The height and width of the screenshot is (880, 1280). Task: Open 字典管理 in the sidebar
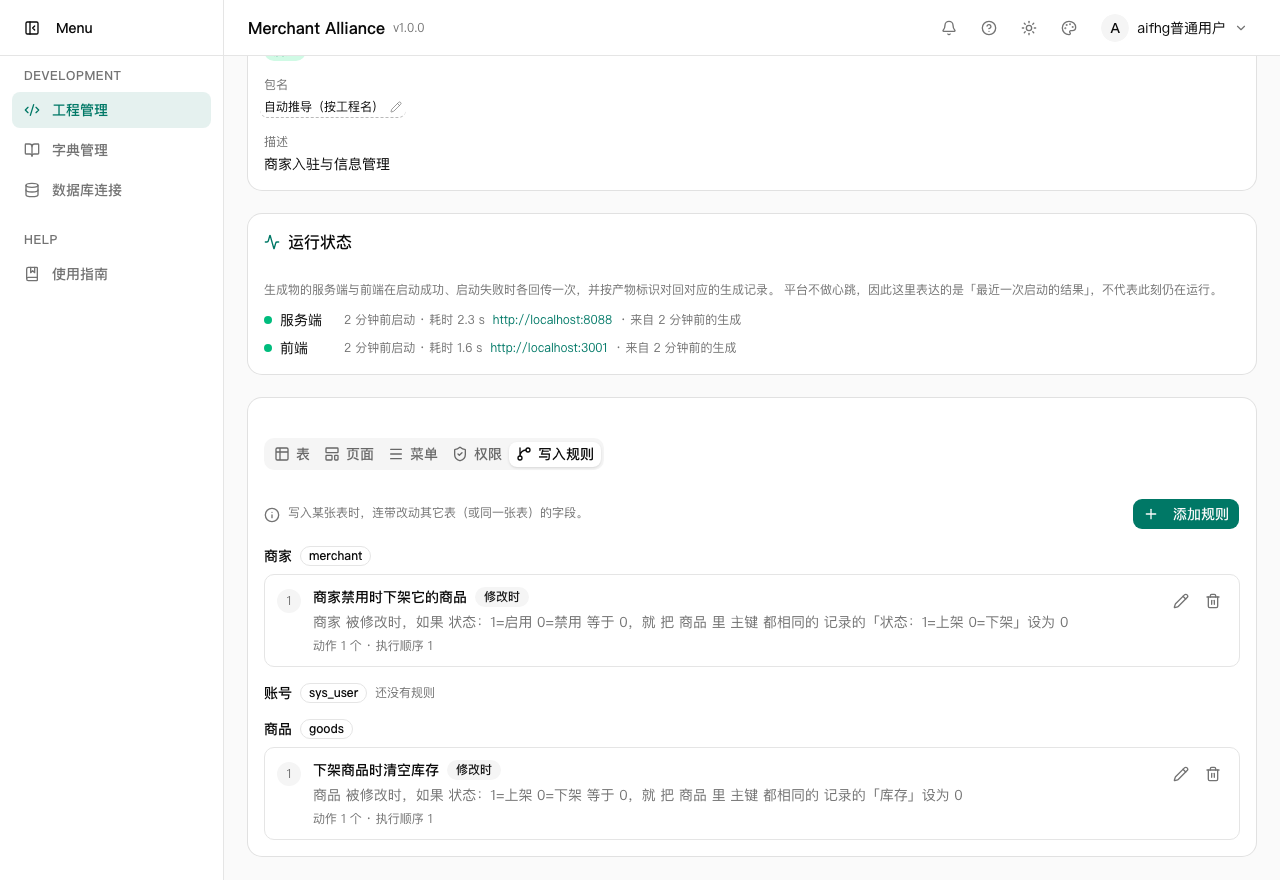[111, 150]
